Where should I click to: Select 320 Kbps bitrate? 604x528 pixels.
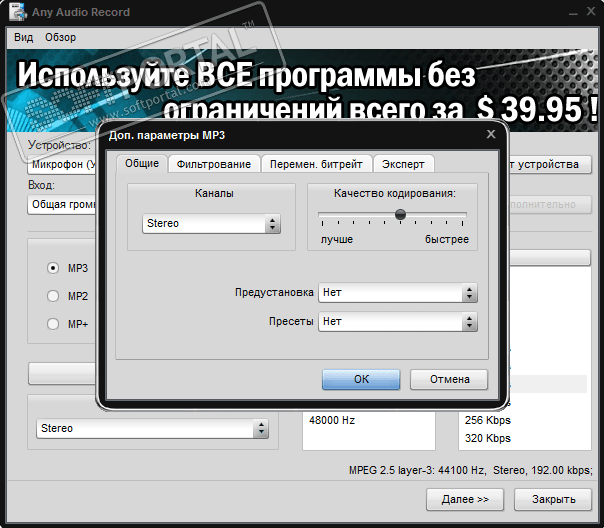coord(488,438)
